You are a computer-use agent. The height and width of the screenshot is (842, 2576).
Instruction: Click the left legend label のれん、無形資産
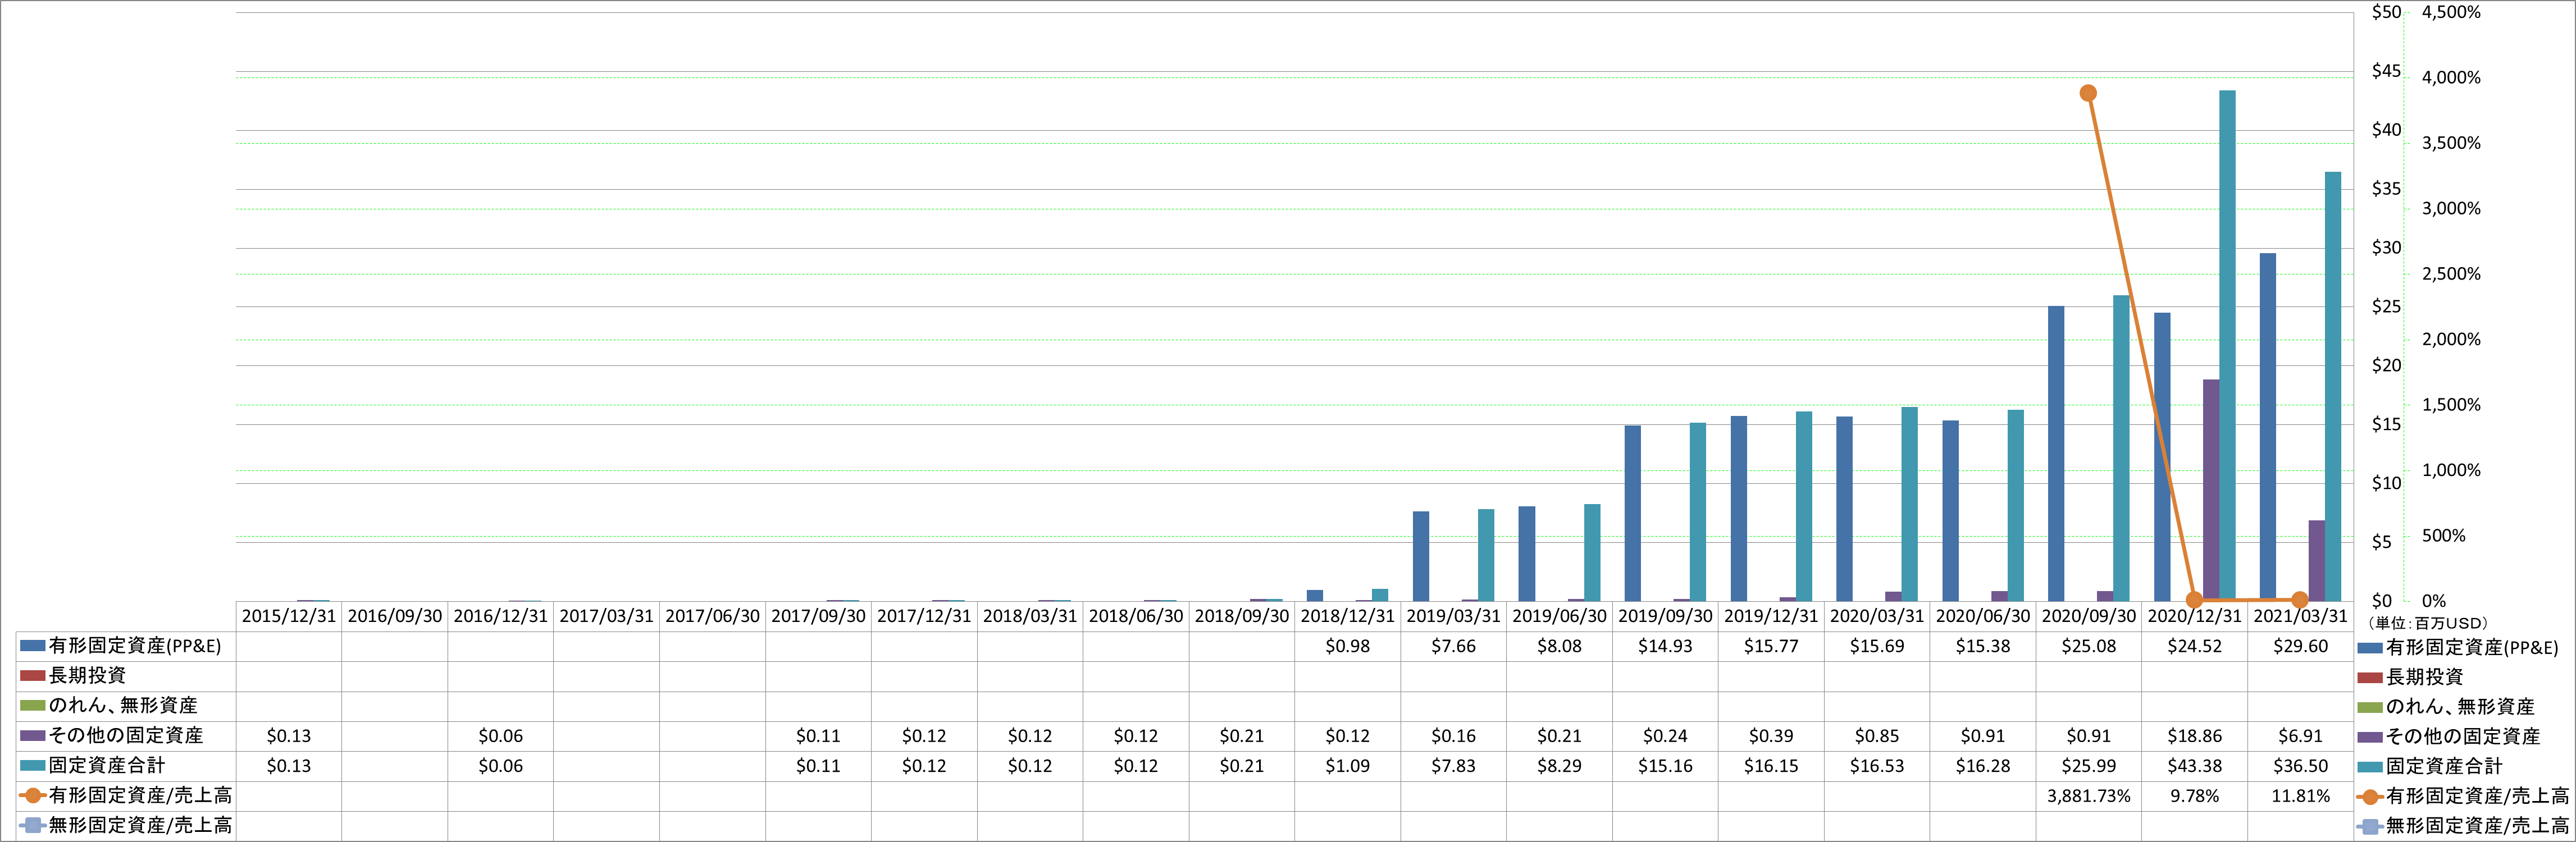(x=123, y=706)
